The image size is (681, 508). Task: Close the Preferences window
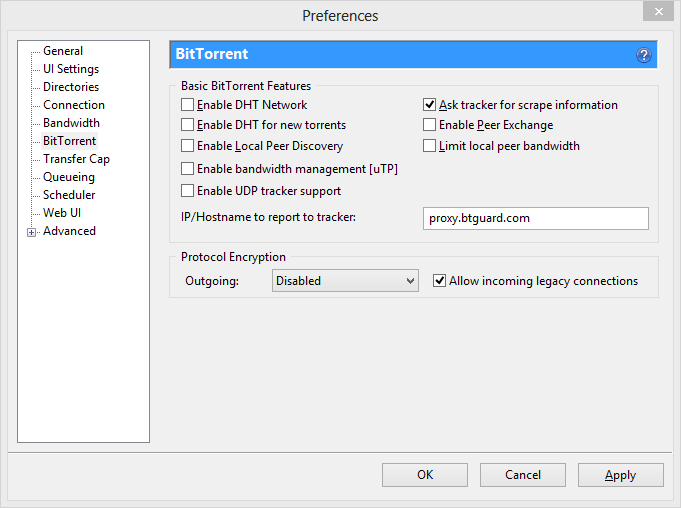[656, 12]
